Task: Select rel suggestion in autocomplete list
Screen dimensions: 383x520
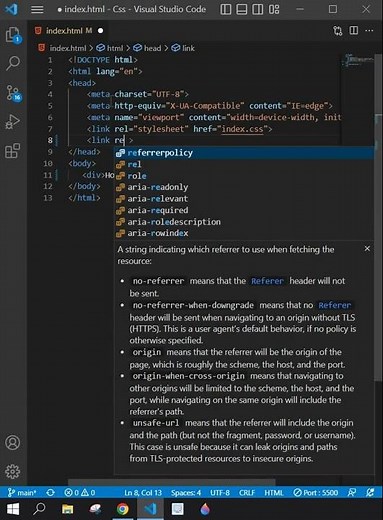Action: click(x=244, y=164)
